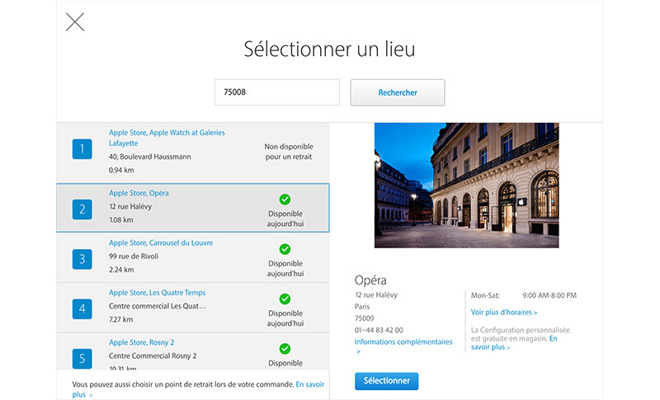Click the 'Centre Commercial Rosny 2' text
The height and width of the screenshot is (400, 660).
[152, 356]
